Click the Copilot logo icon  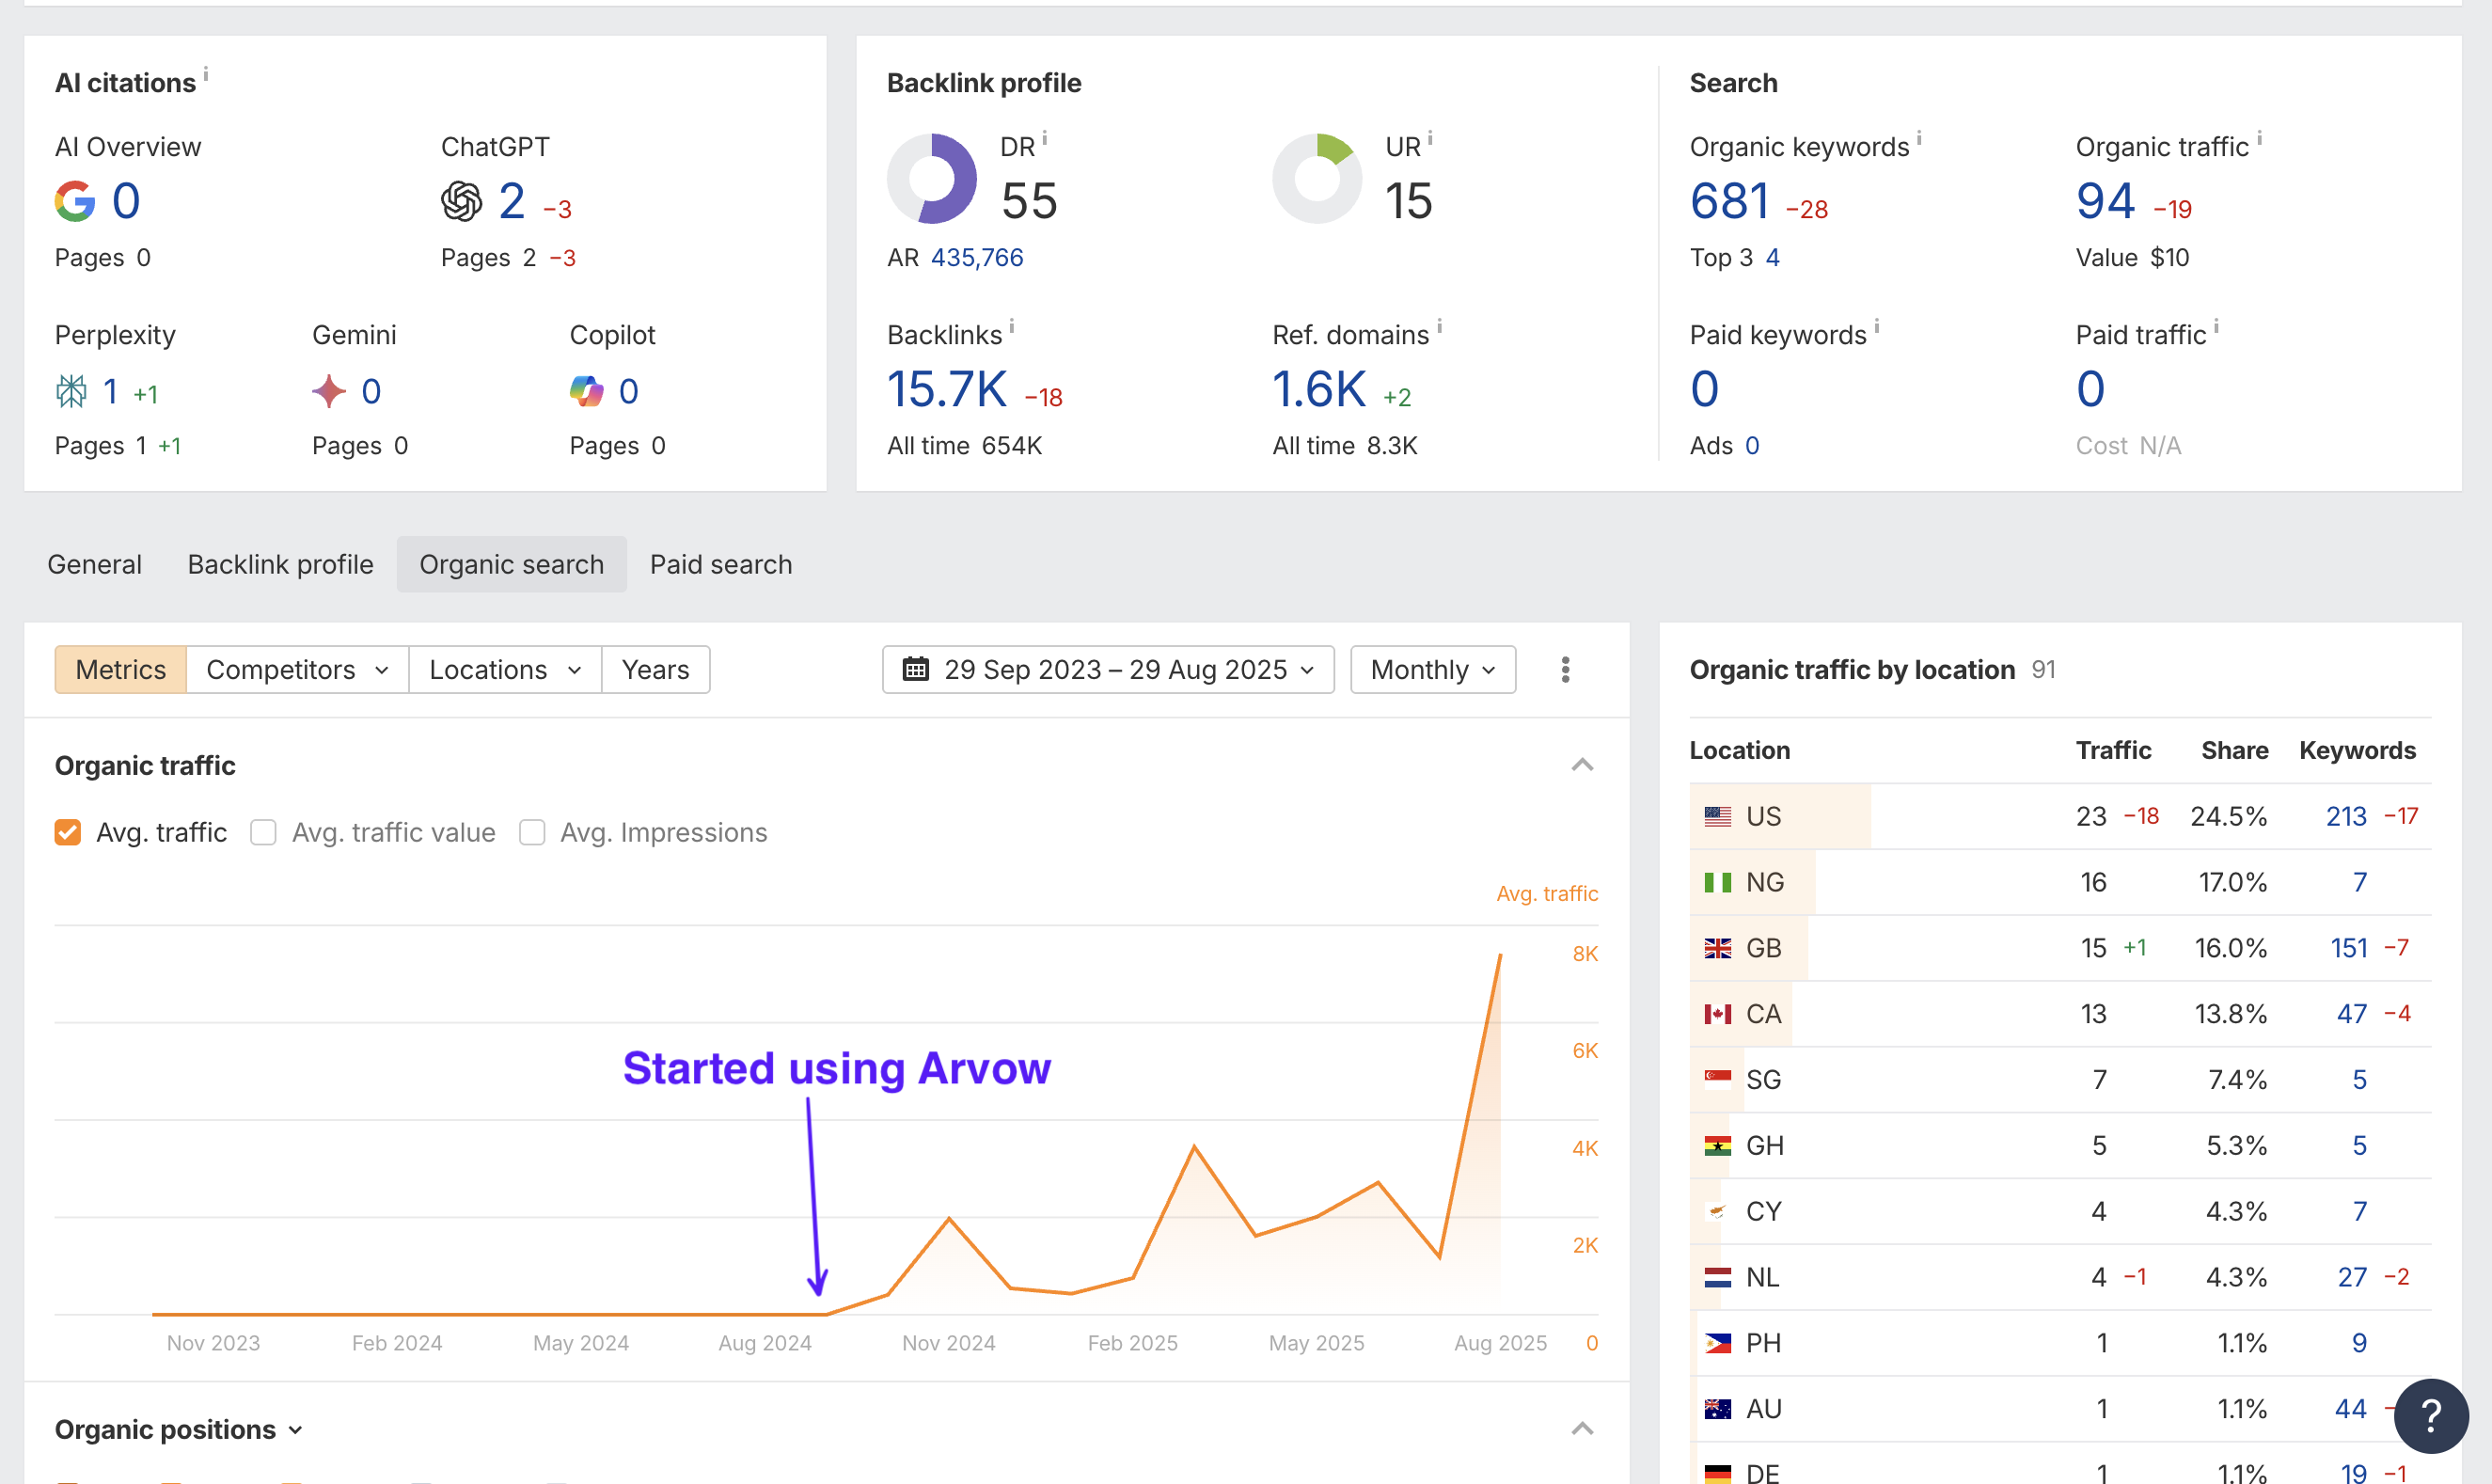[x=586, y=391]
